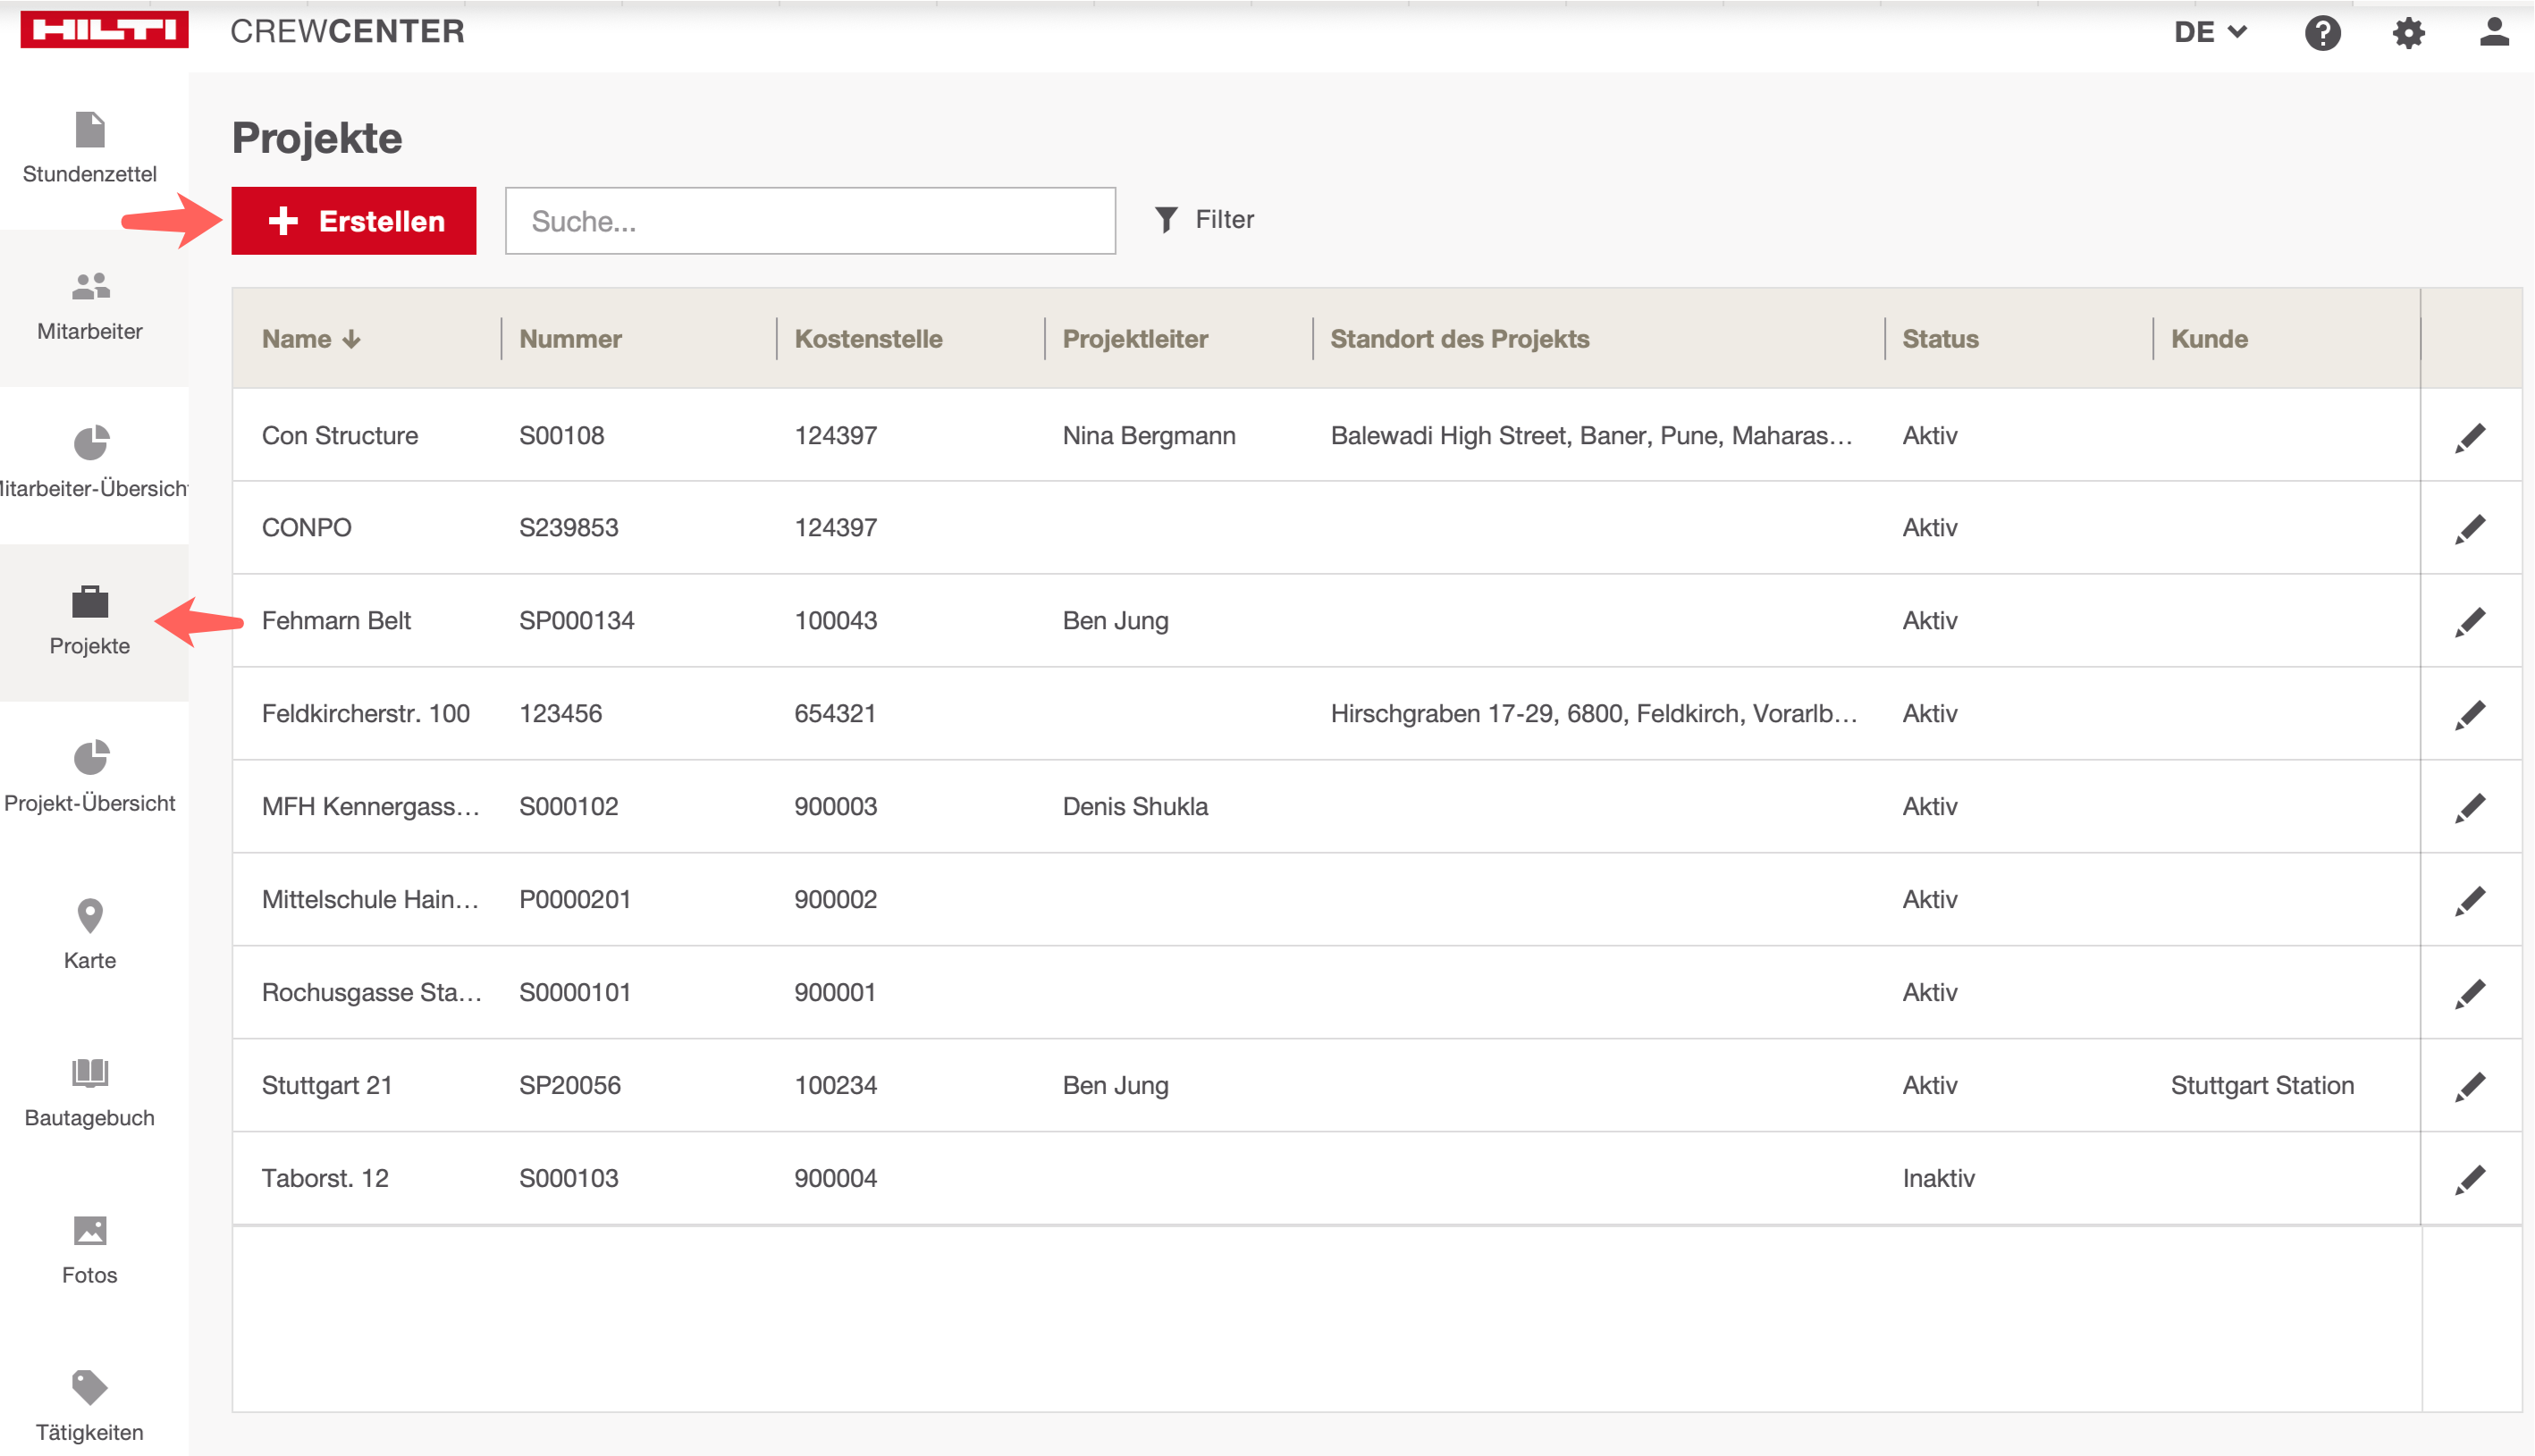
Task: Edit the Con Structure project with pencil
Action: click(2469, 437)
